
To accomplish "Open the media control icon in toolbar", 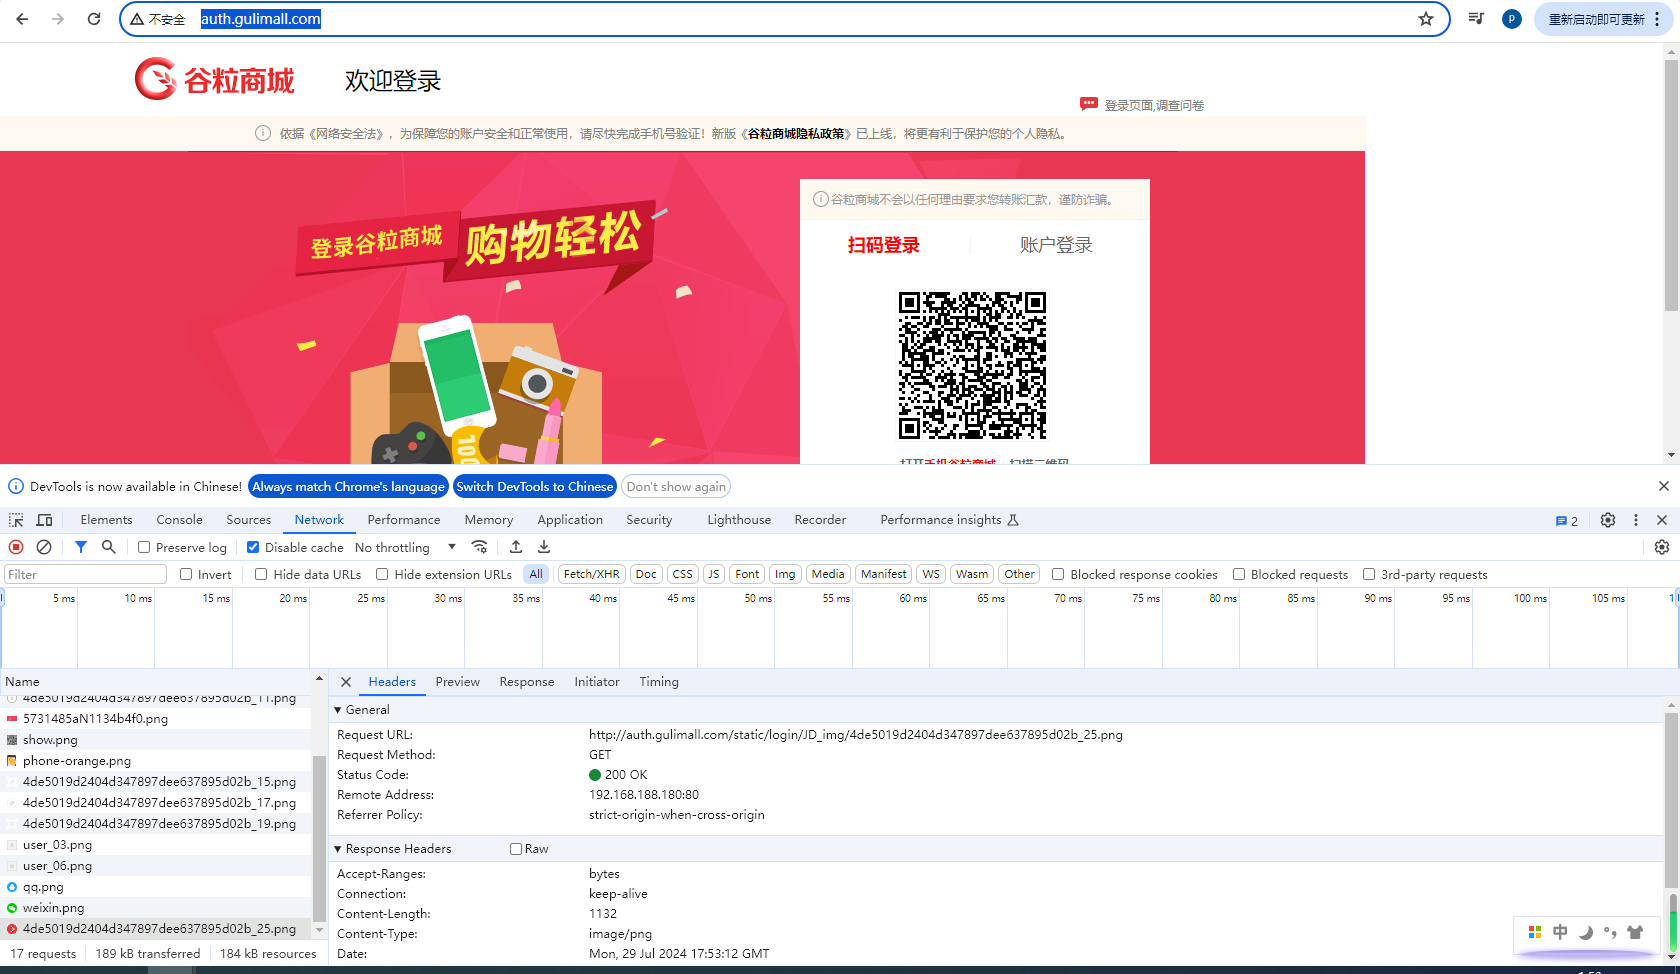I will click(1476, 19).
